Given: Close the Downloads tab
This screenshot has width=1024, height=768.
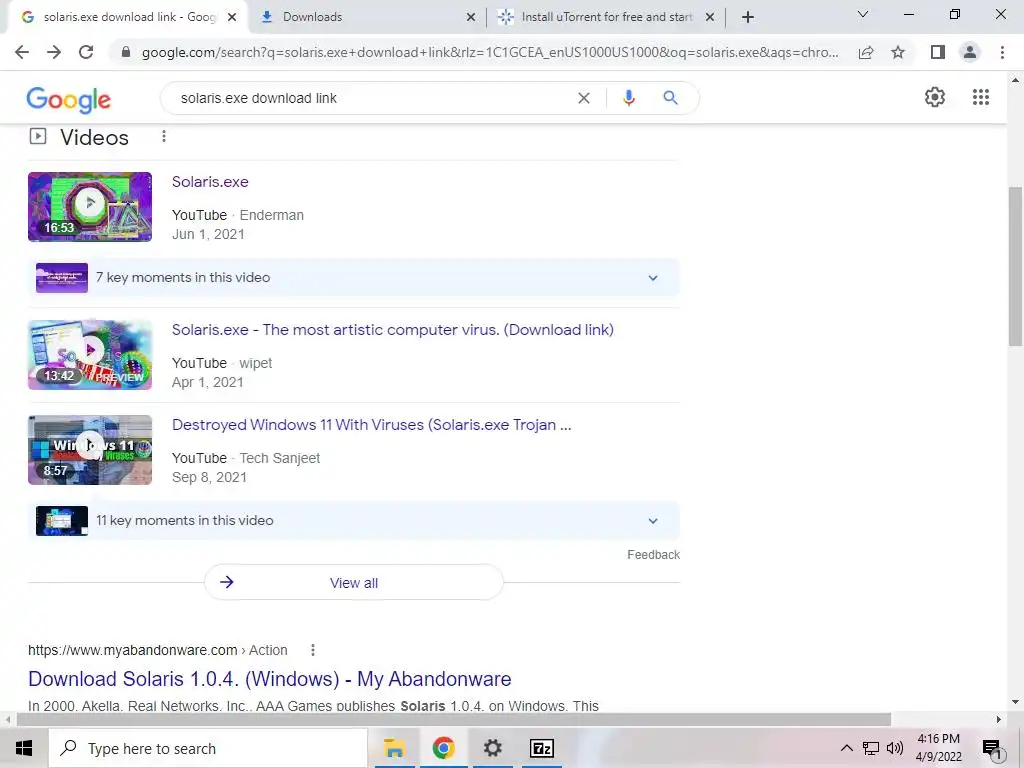Looking at the screenshot, I should pos(471,17).
